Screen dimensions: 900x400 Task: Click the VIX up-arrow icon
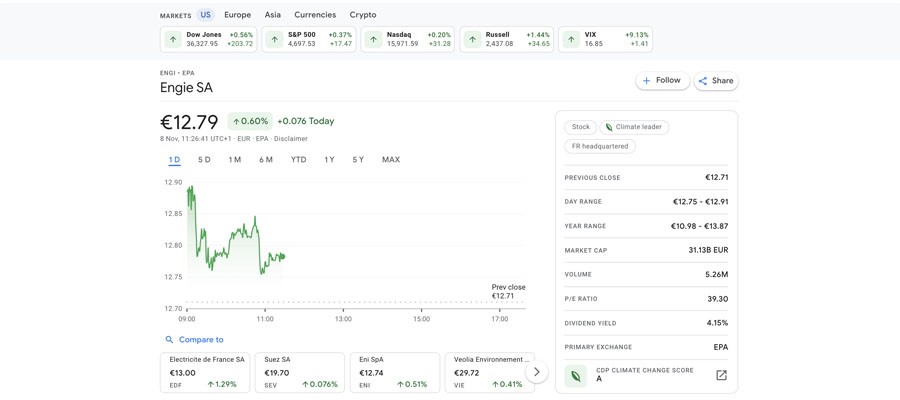[571, 39]
